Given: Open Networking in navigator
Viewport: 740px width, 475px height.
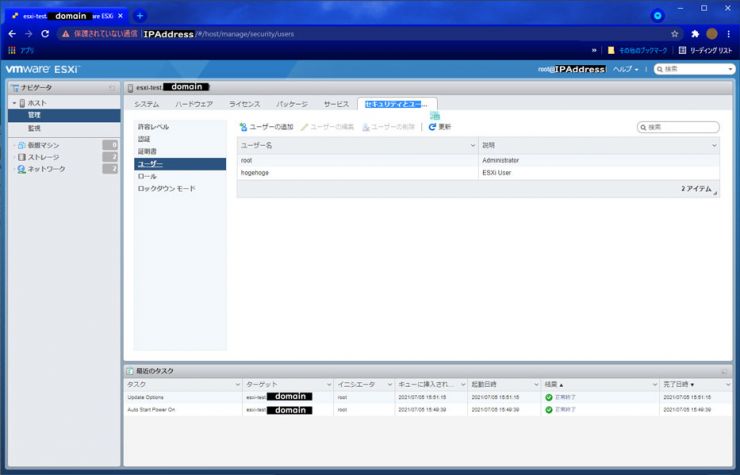Looking at the screenshot, I should point(46,169).
